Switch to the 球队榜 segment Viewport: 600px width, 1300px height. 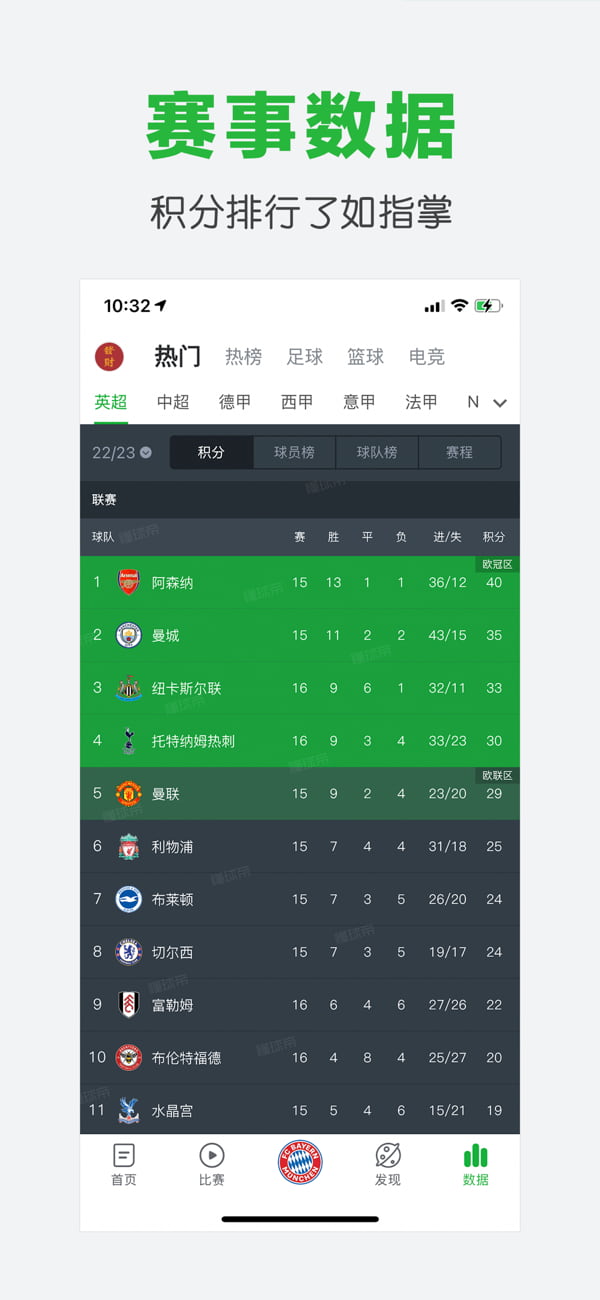tap(377, 452)
